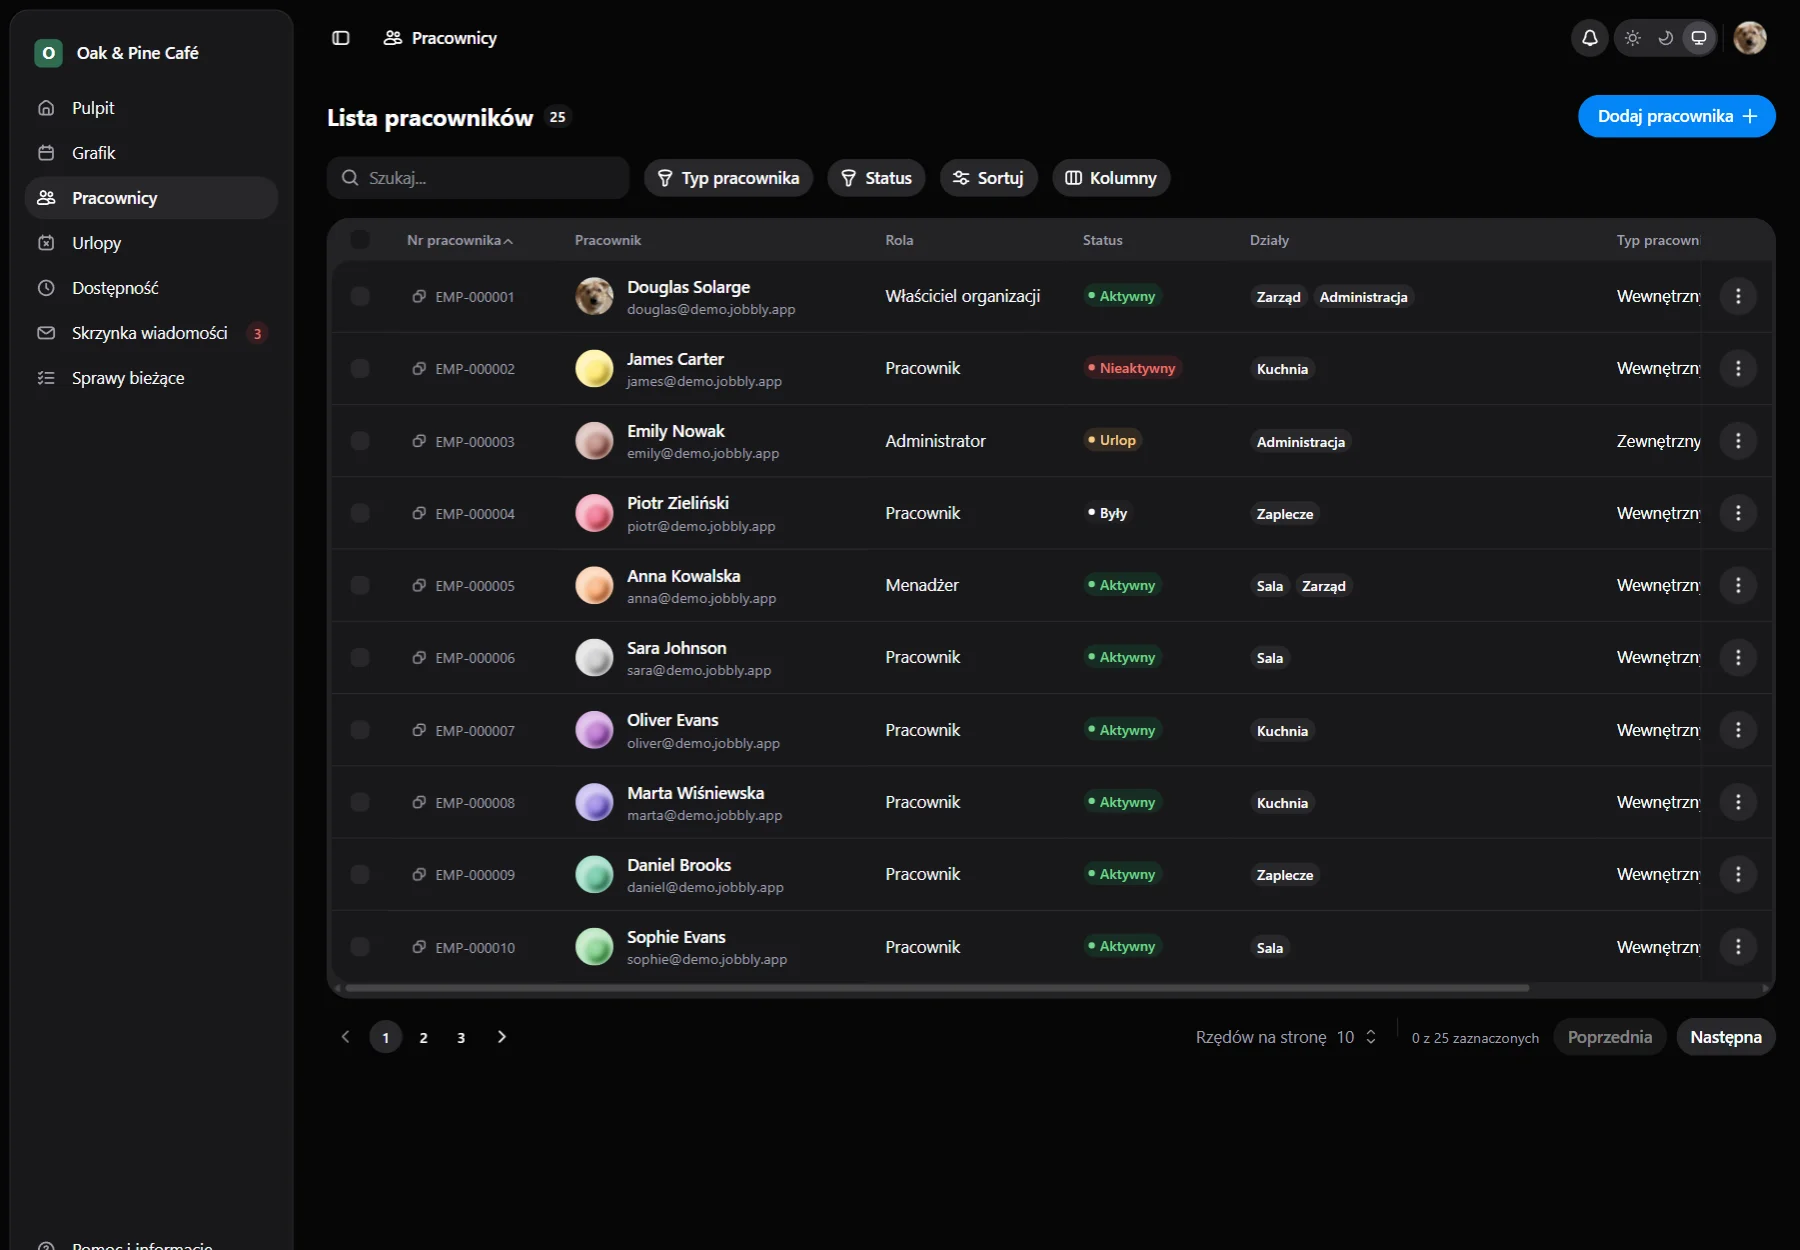The height and width of the screenshot is (1250, 1800).
Task: Go to previous page chevron arrow
Action: (x=346, y=1037)
